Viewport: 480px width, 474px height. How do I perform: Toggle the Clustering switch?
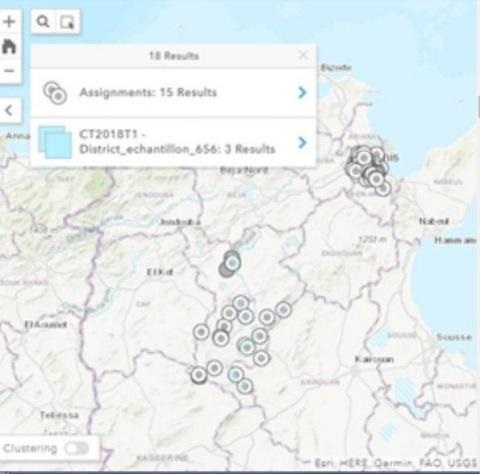(77, 448)
